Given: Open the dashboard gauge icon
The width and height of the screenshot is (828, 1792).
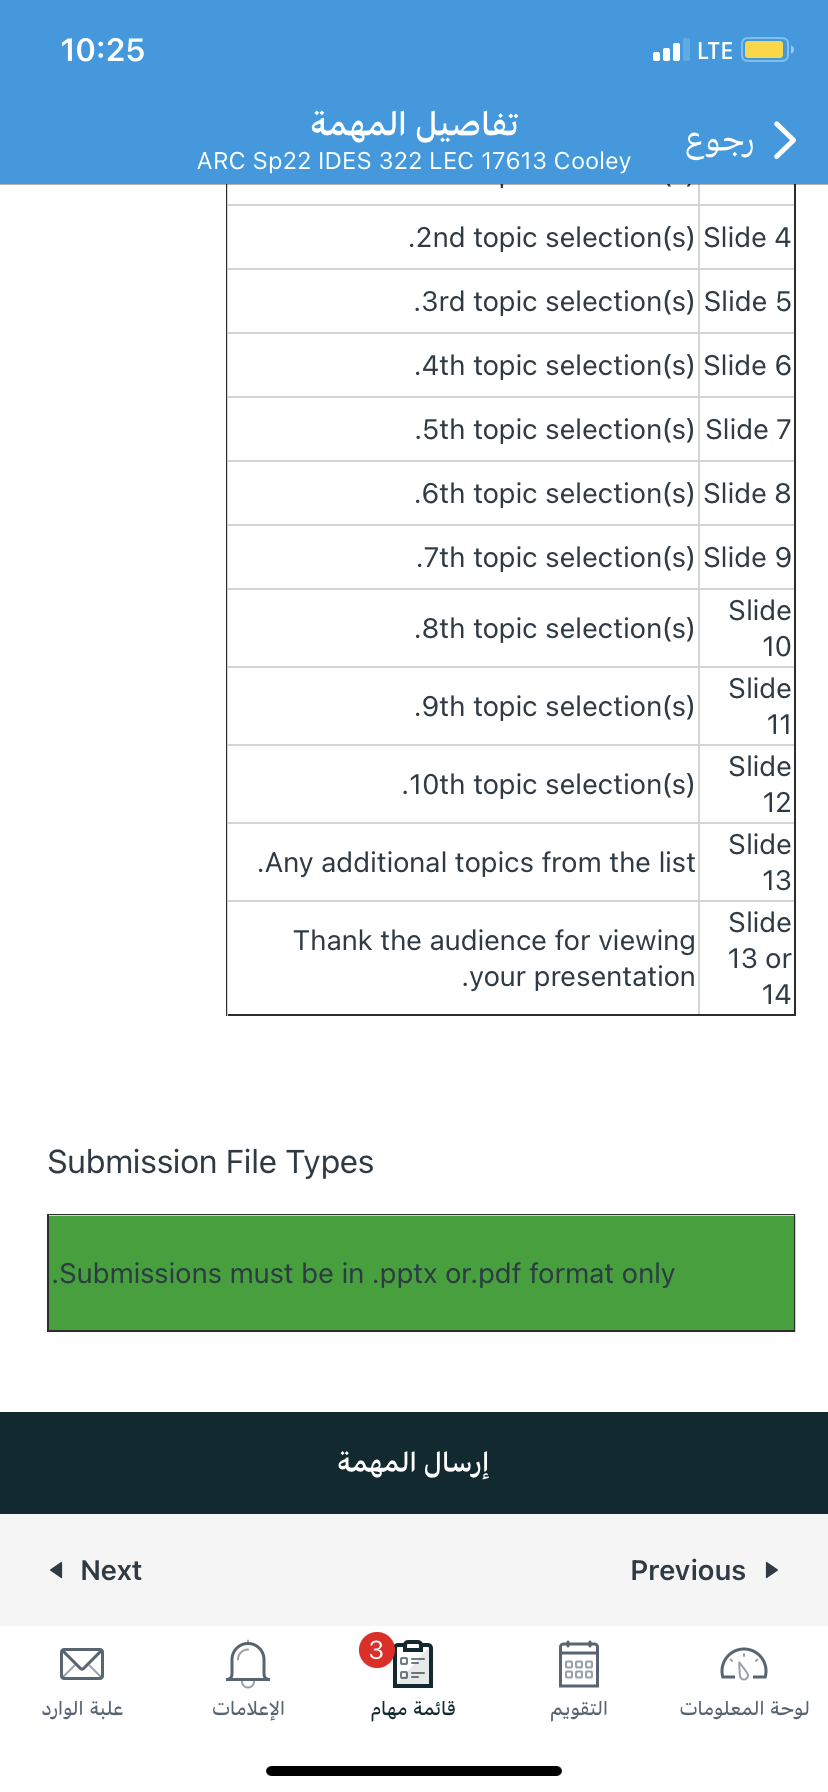Looking at the screenshot, I should pyautogui.click(x=744, y=1664).
